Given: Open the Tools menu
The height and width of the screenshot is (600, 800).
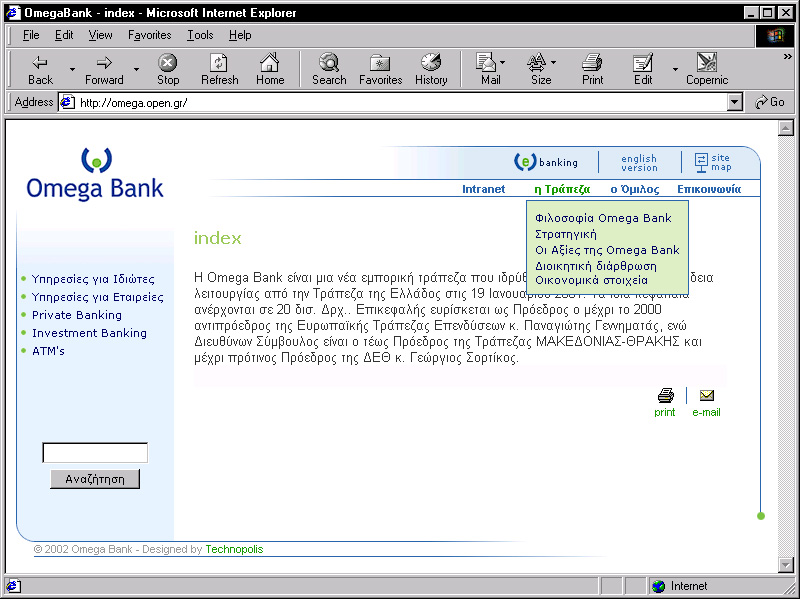Looking at the screenshot, I should click(x=200, y=35).
